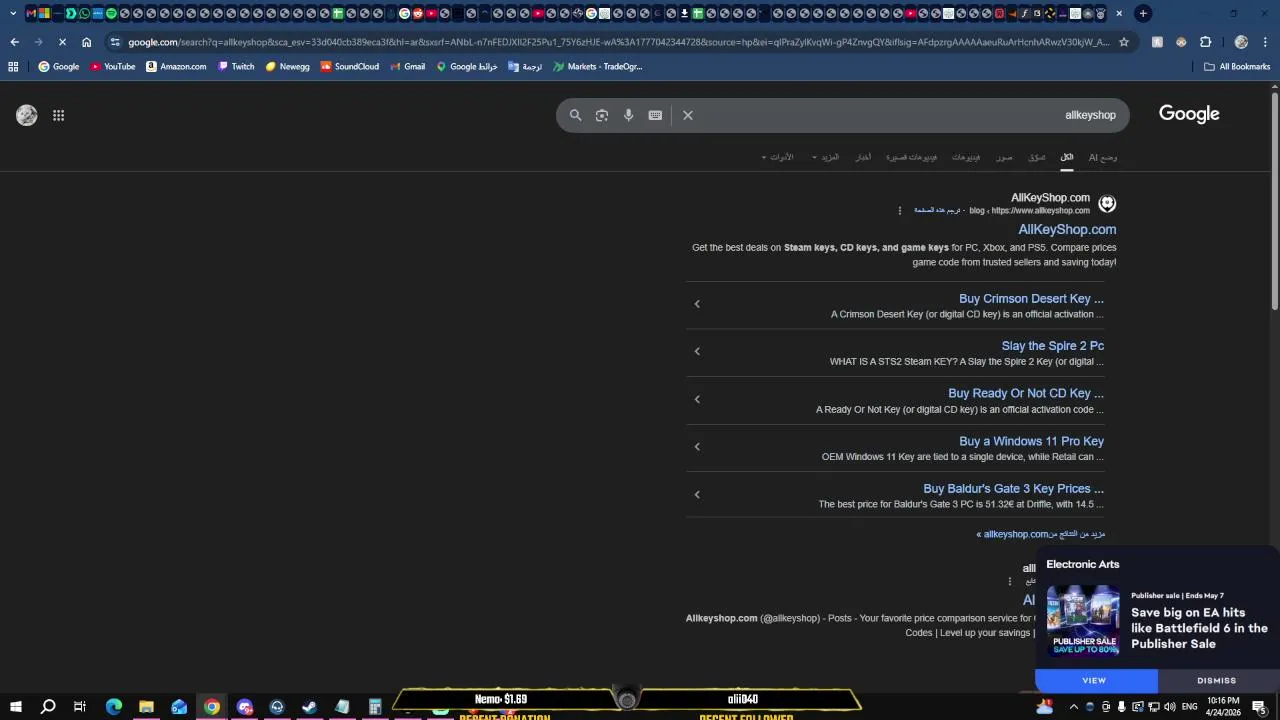
Task: Click the Chrome address bar URL
Action: tap(618, 42)
